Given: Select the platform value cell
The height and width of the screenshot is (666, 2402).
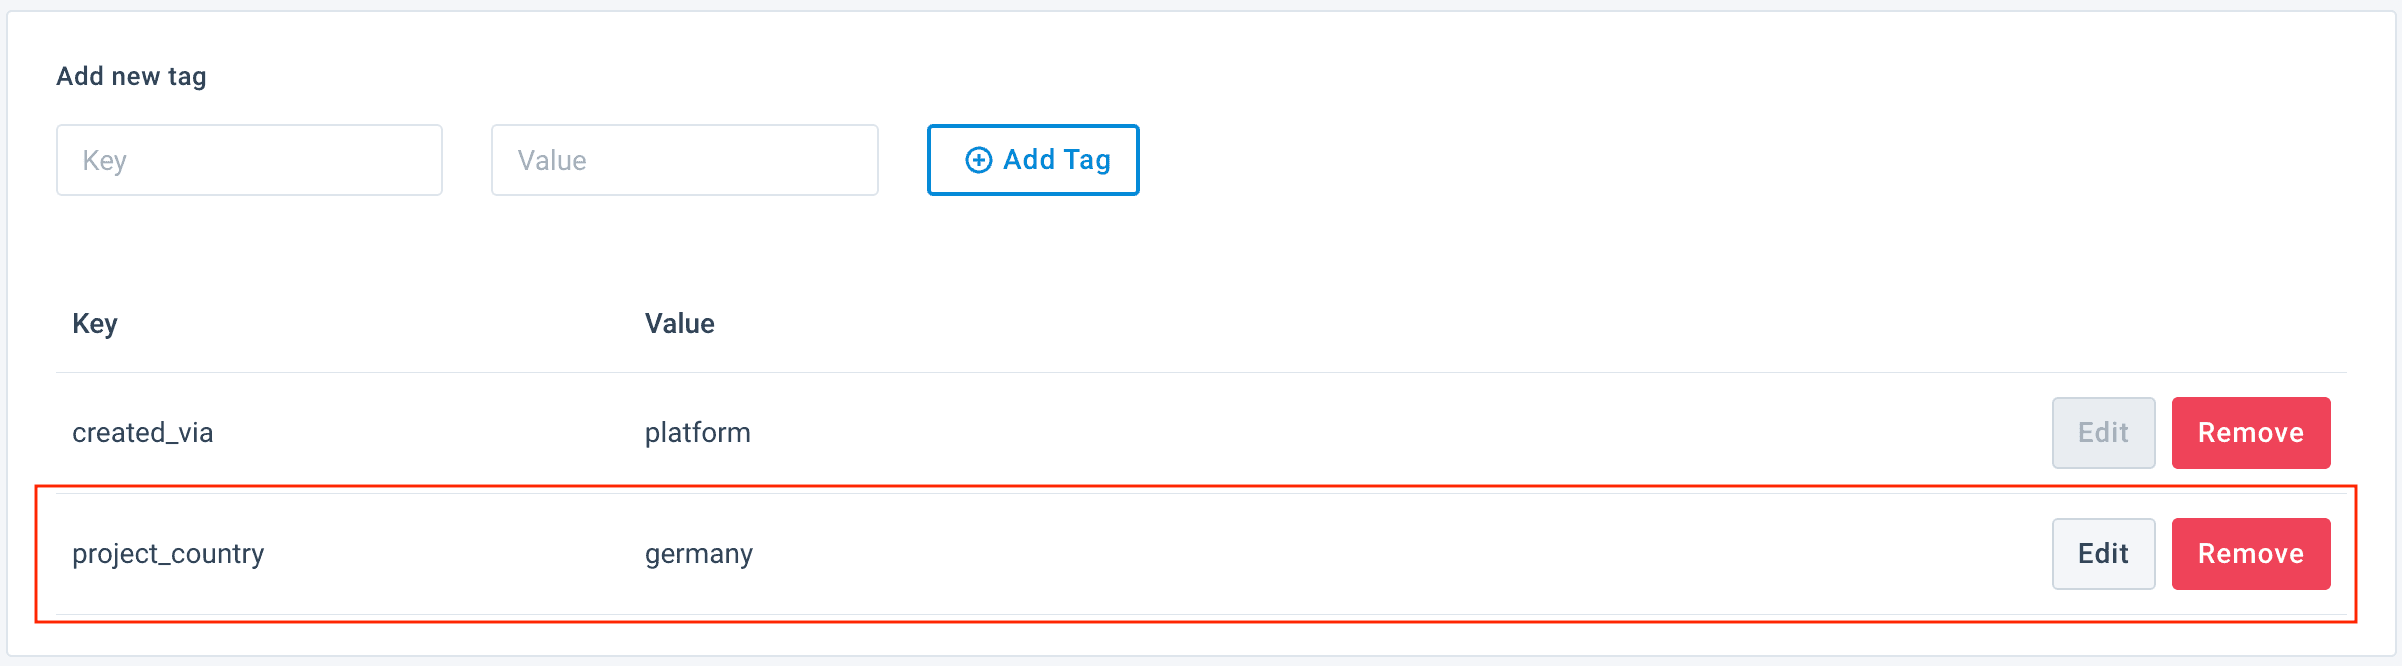Looking at the screenshot, I should (697, 433).
